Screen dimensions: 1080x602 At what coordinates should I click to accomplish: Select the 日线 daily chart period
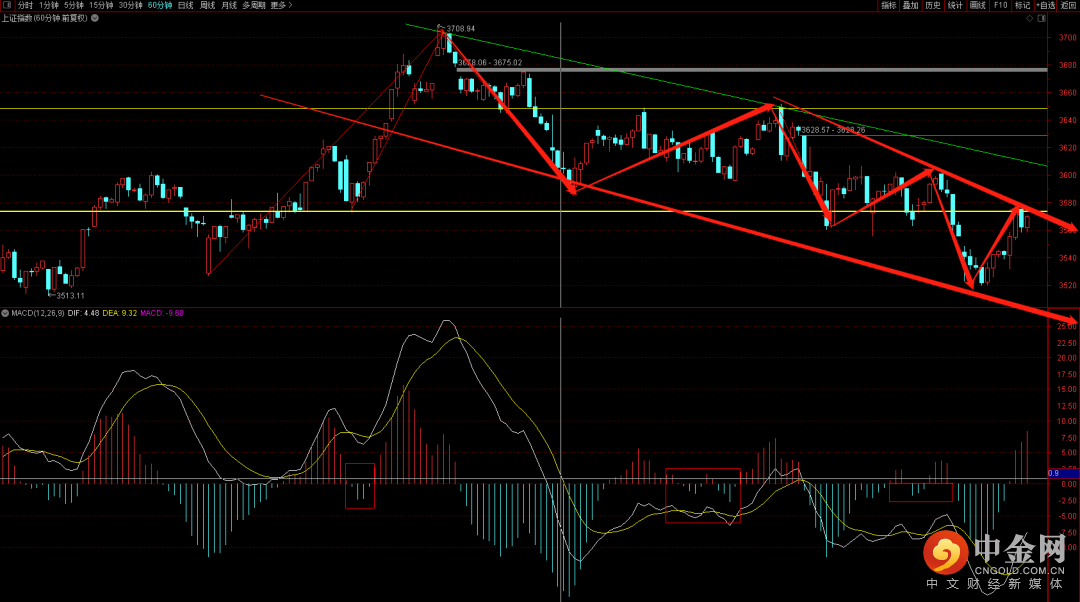coord(185,5)
